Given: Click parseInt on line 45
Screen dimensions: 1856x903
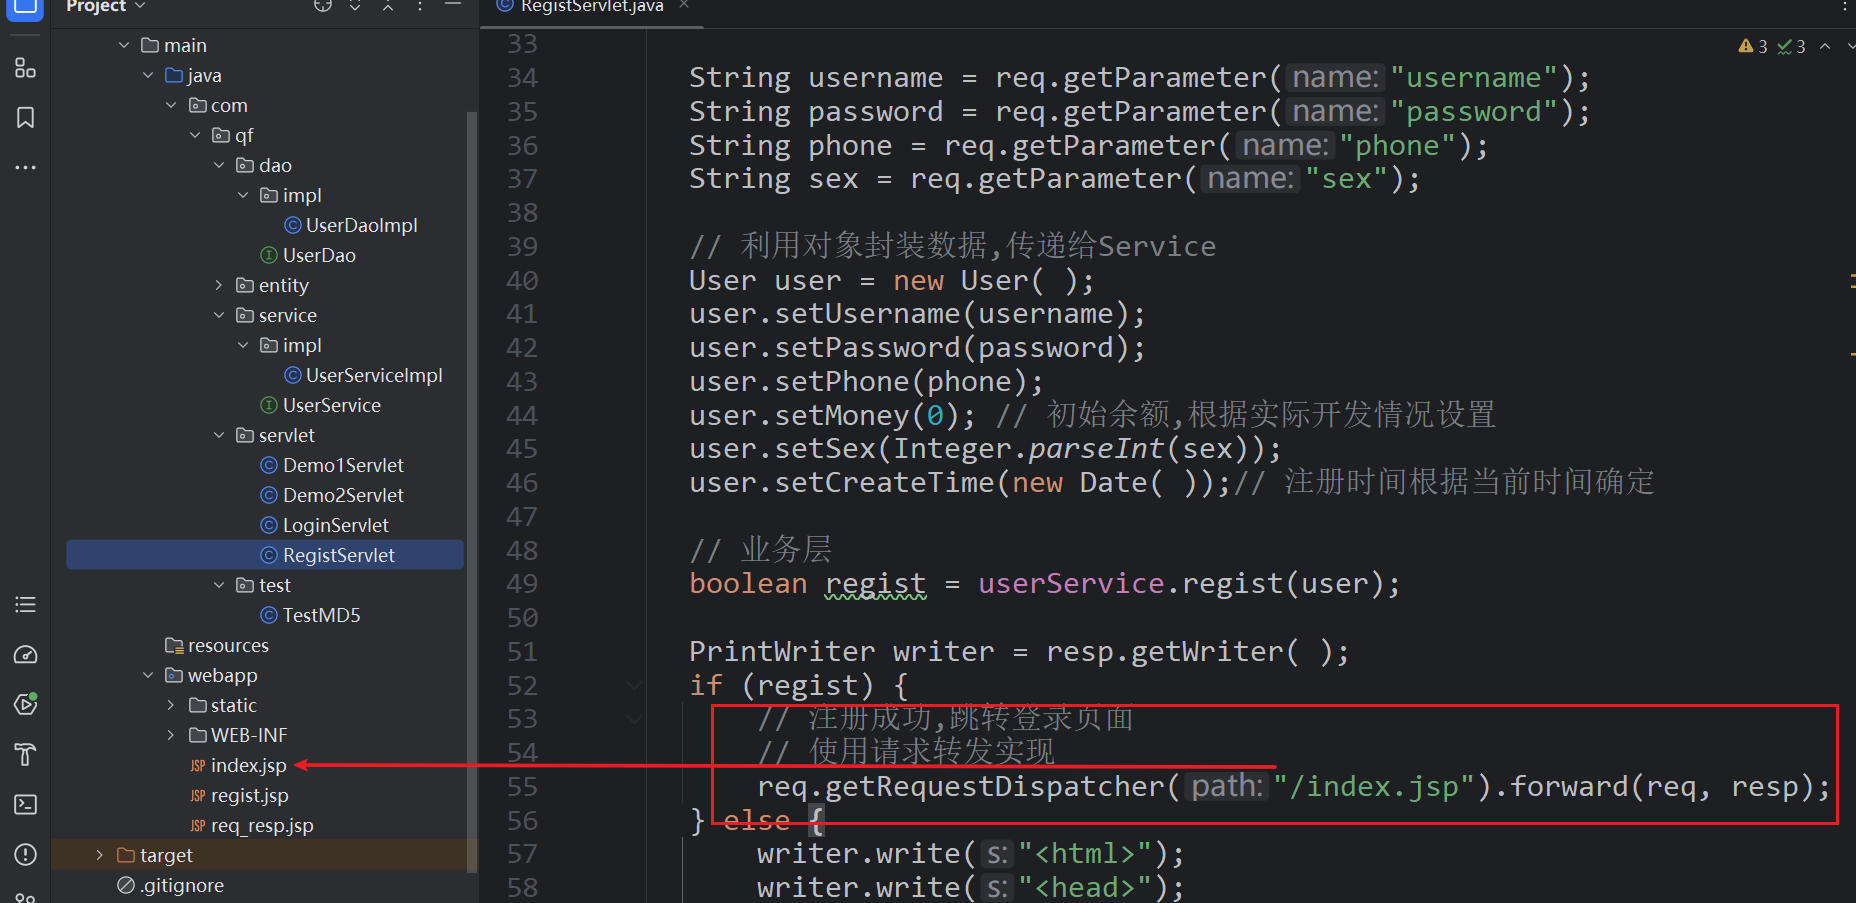Looking at the screenshot, I should 1096,449.
